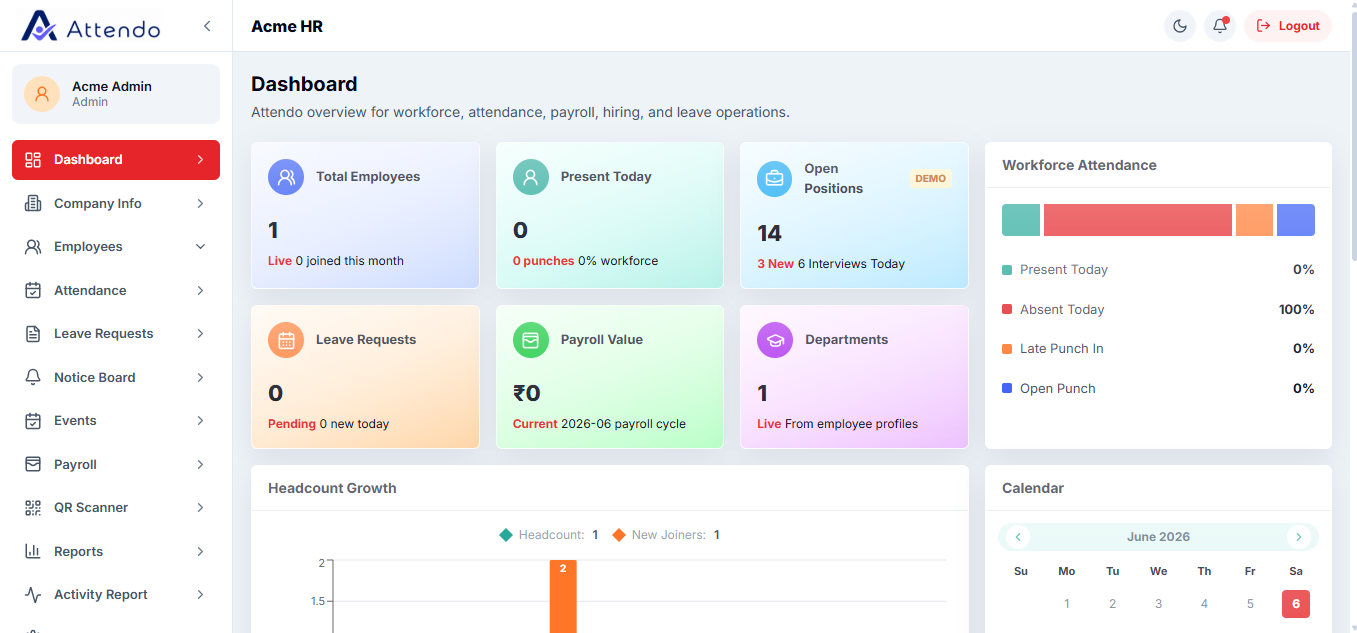Click the Reports bar chart icon
The width and height of the screenshot is (1357, 633).
33,551
